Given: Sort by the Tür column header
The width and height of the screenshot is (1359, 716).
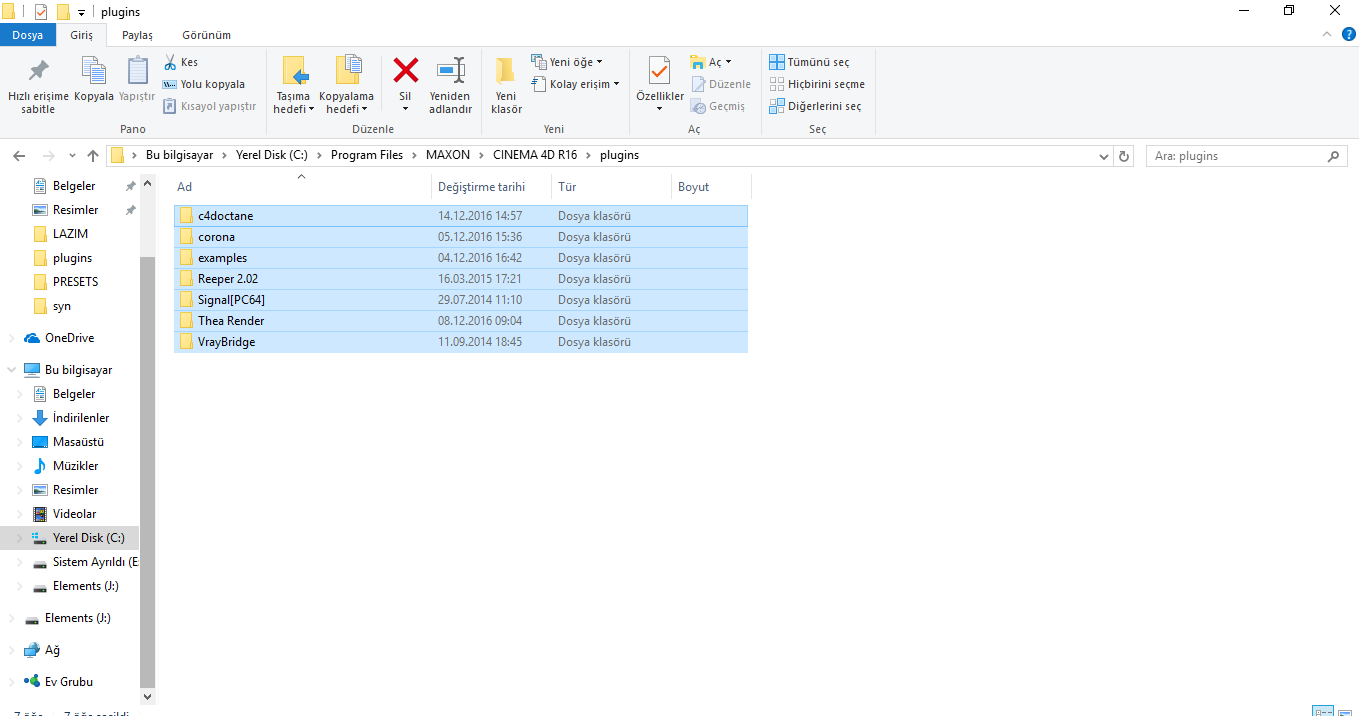Looking at the screenshot, I should [612, 187].
